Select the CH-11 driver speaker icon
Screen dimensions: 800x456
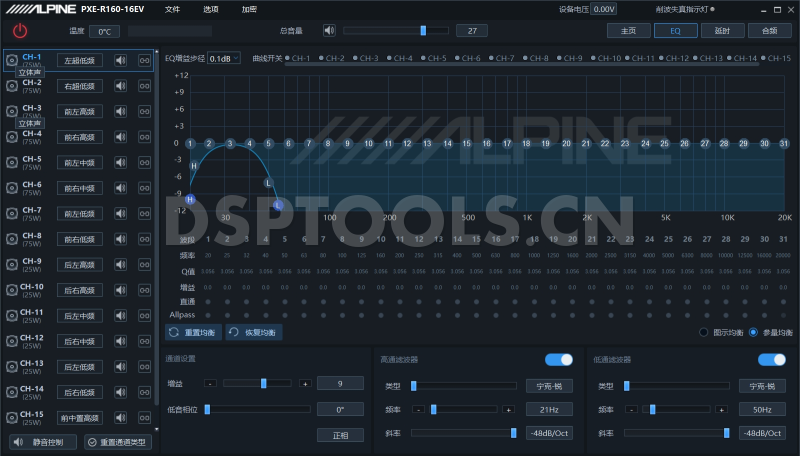click(x=12, y=316)
